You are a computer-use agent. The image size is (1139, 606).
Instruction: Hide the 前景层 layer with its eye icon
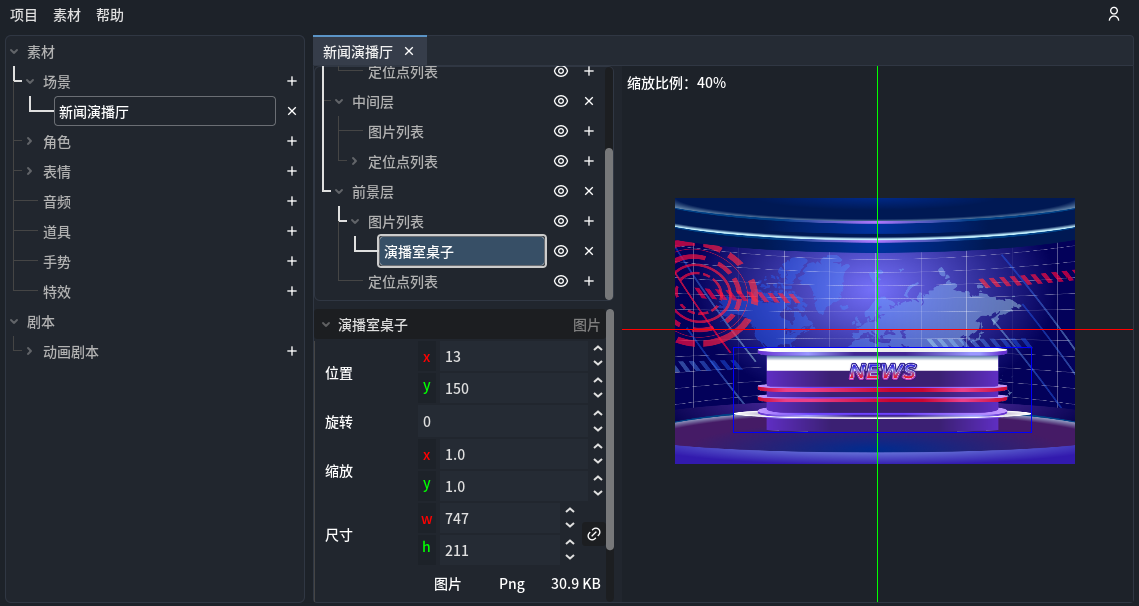tap(560, 191)
